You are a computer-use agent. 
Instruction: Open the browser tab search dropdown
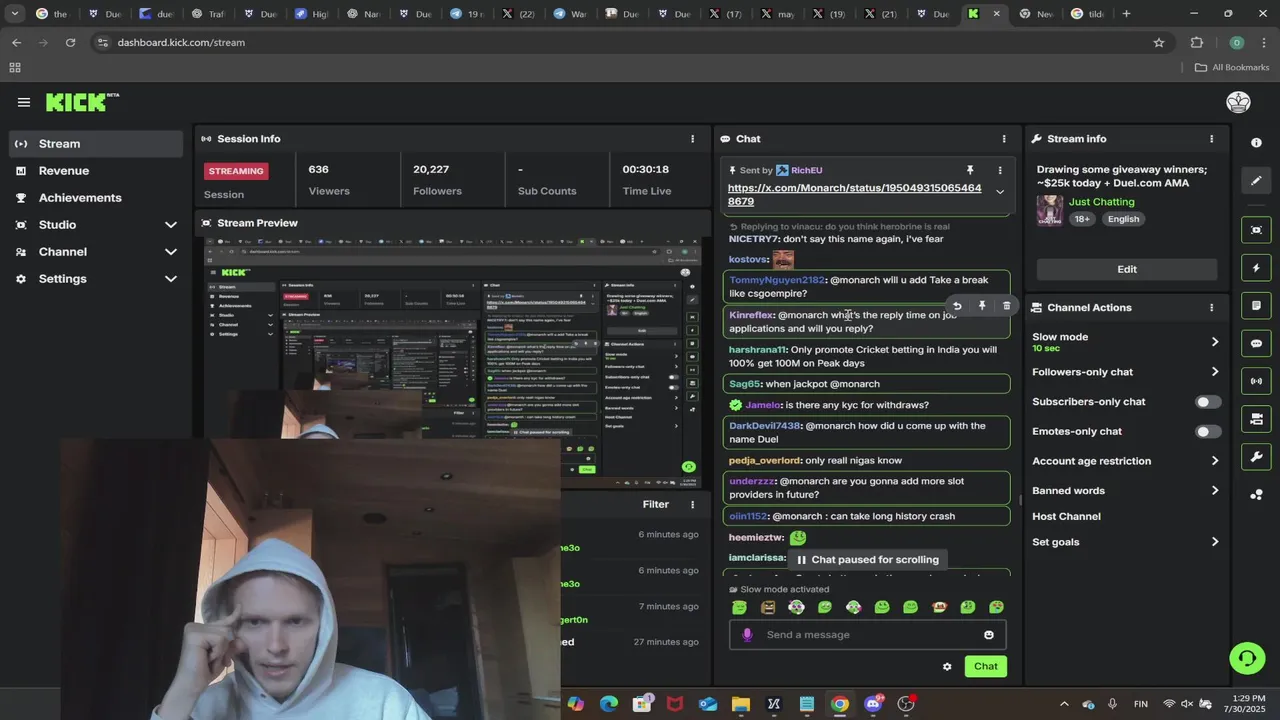pos(14,14)
